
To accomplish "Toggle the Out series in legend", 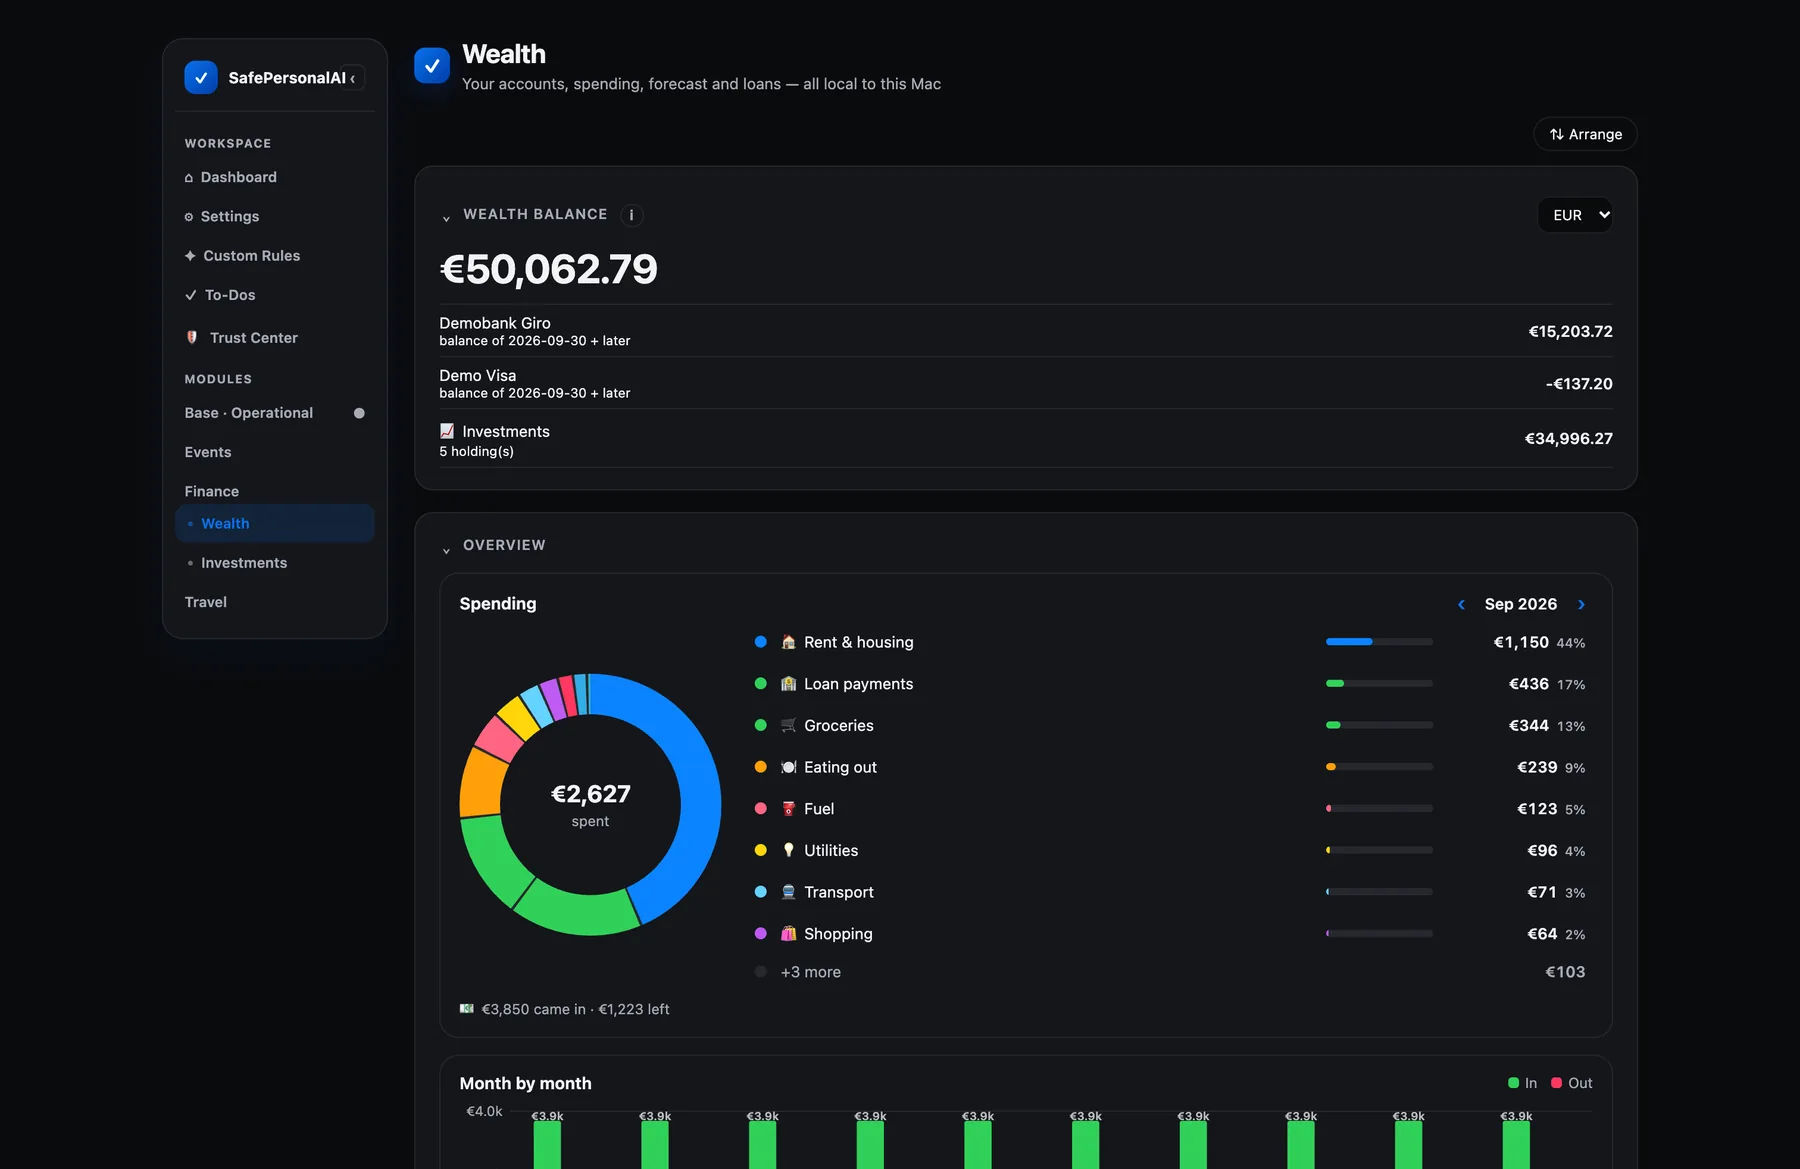I will click(x=1571, y=1083).
